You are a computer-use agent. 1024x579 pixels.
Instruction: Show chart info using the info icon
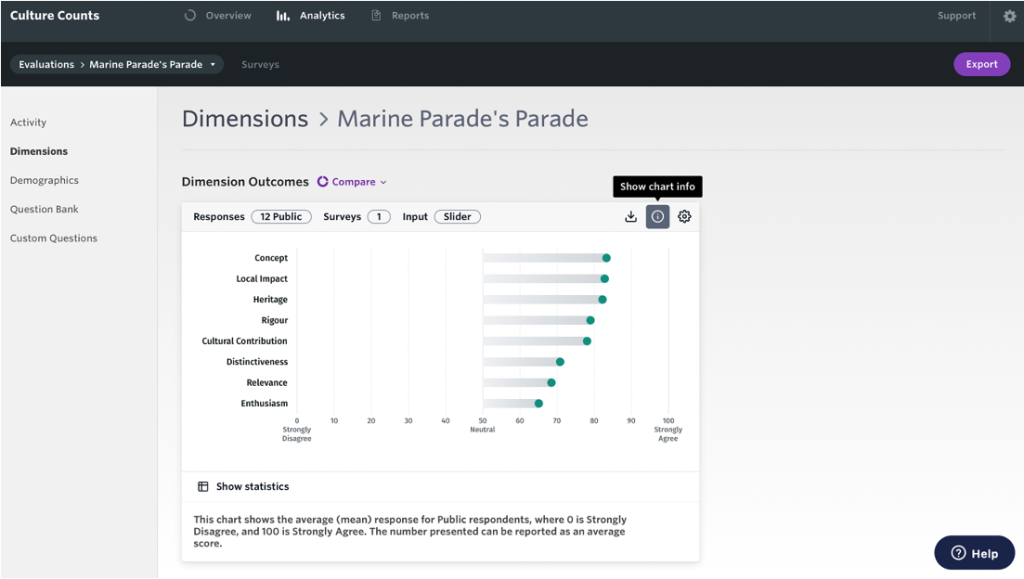[x=657, y=216]
